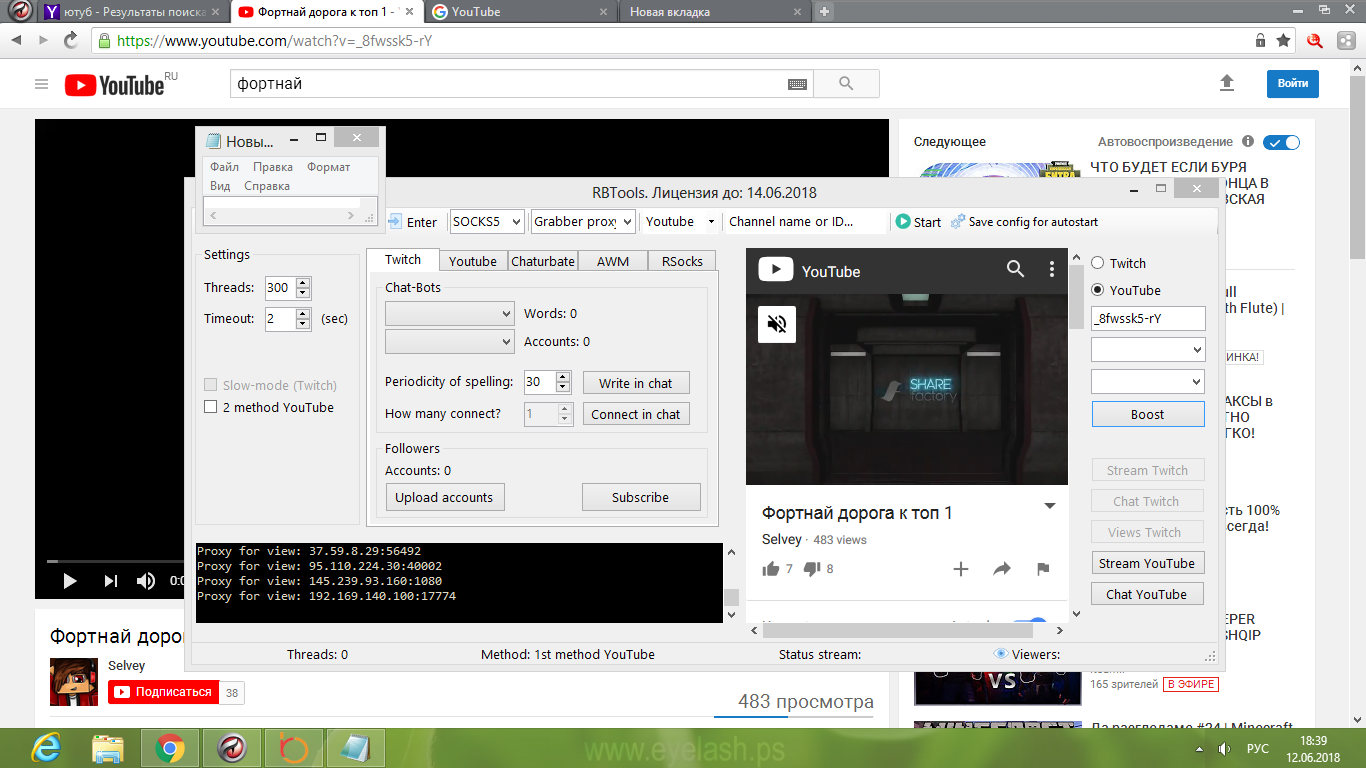Enable the 2 method YouTube checkbox
Viewport: 1366px width, 768px height.
[x=210, y=407]
